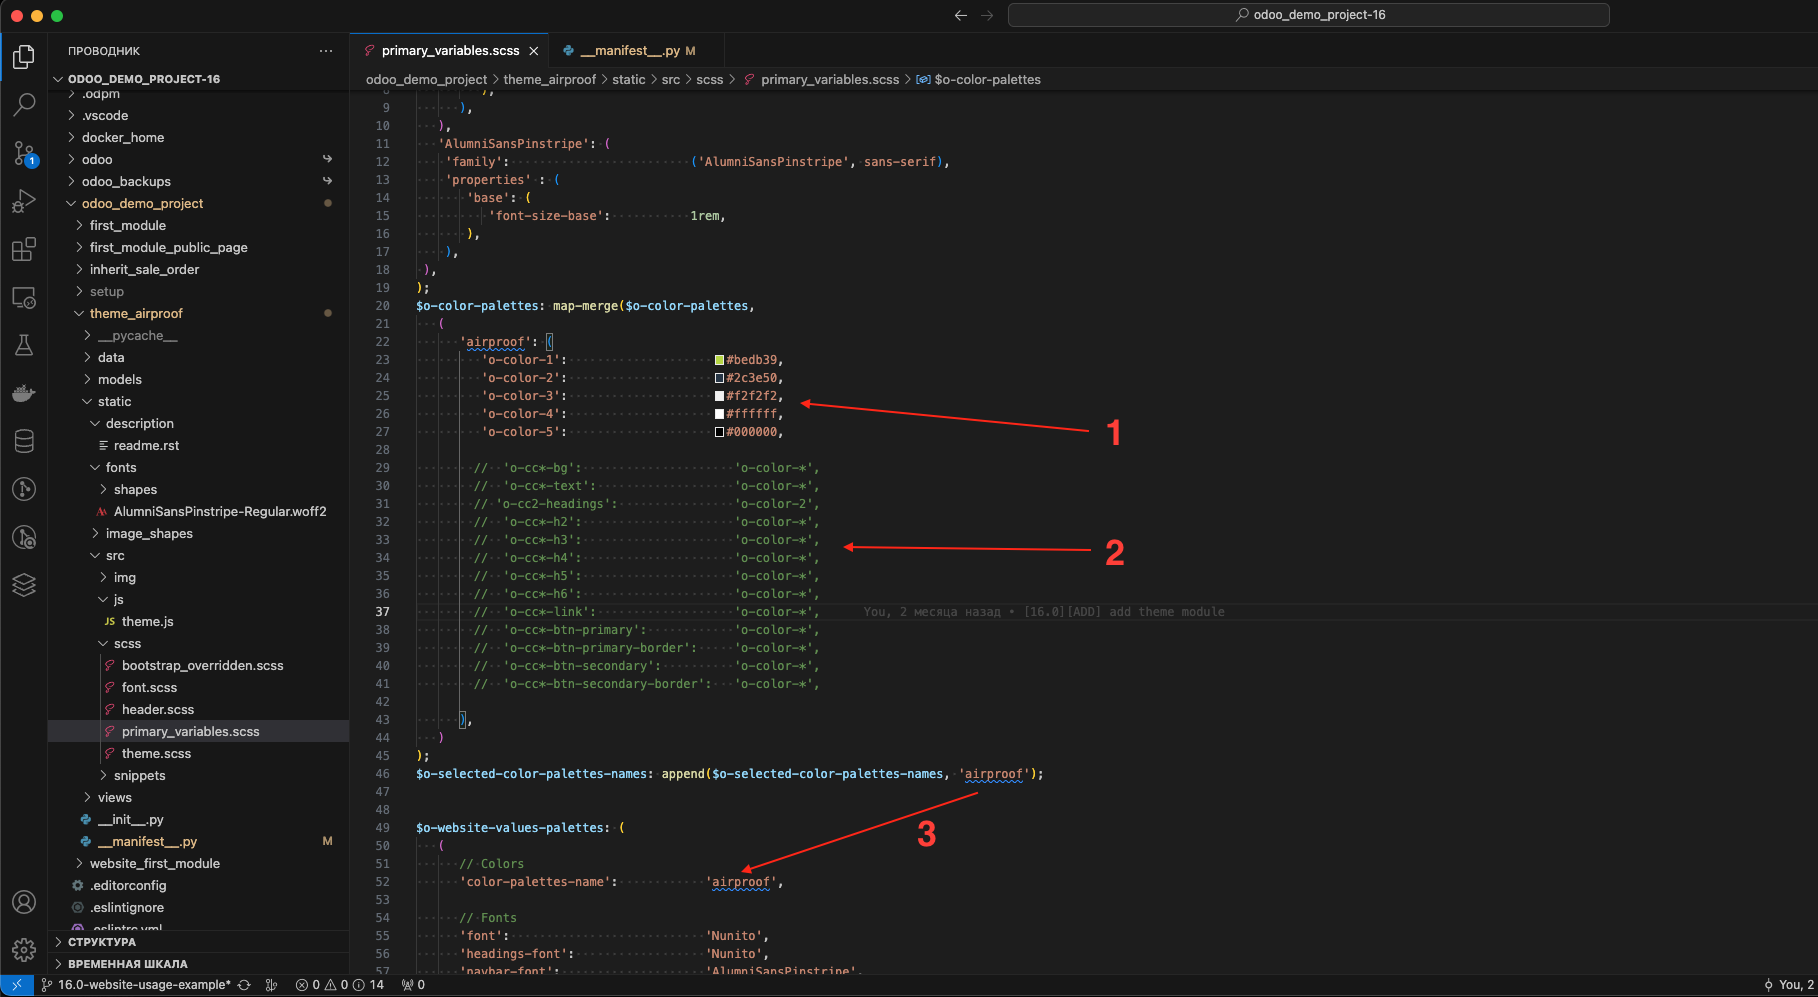Go forward using navigation arrow
Viewport: 1818px width, 997px height.
[x=987, y=15]
